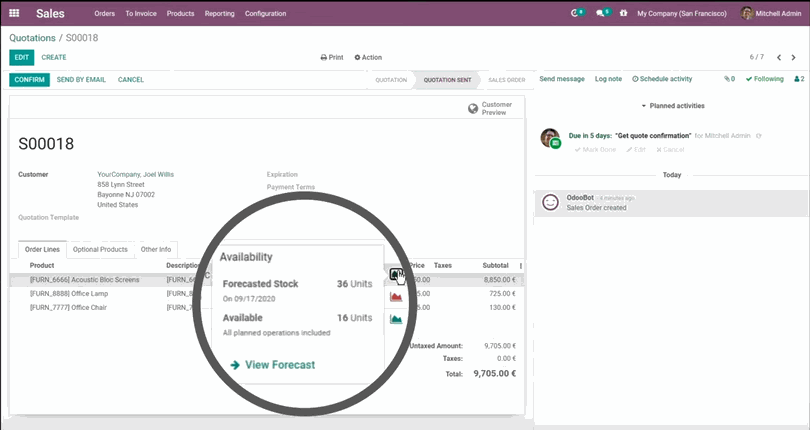Open the Sales app home title
810x430 pixels.
coord(50,13)
